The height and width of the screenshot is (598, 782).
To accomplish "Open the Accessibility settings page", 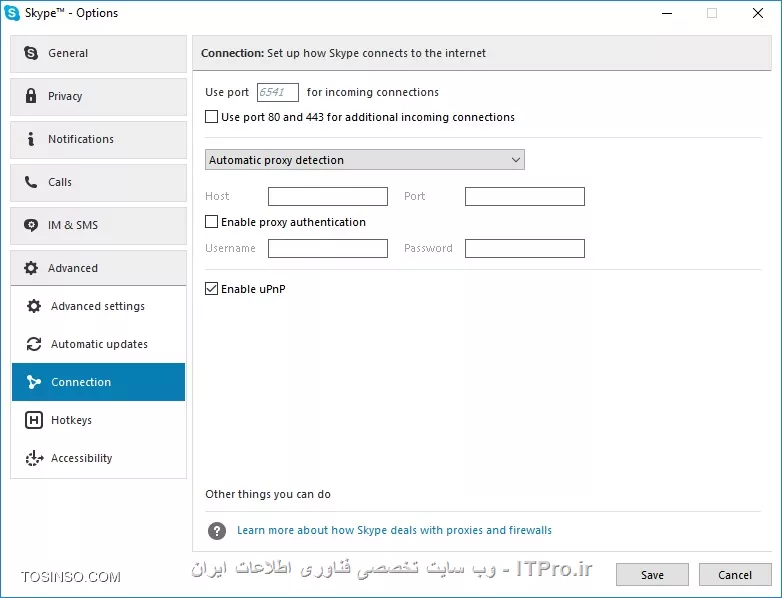I will [98, 458].
